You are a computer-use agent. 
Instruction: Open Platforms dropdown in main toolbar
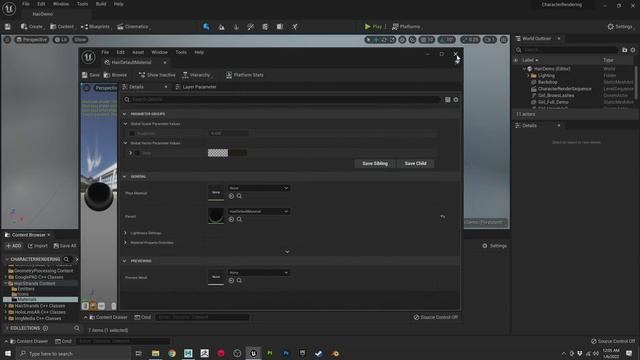click(407, 27)
